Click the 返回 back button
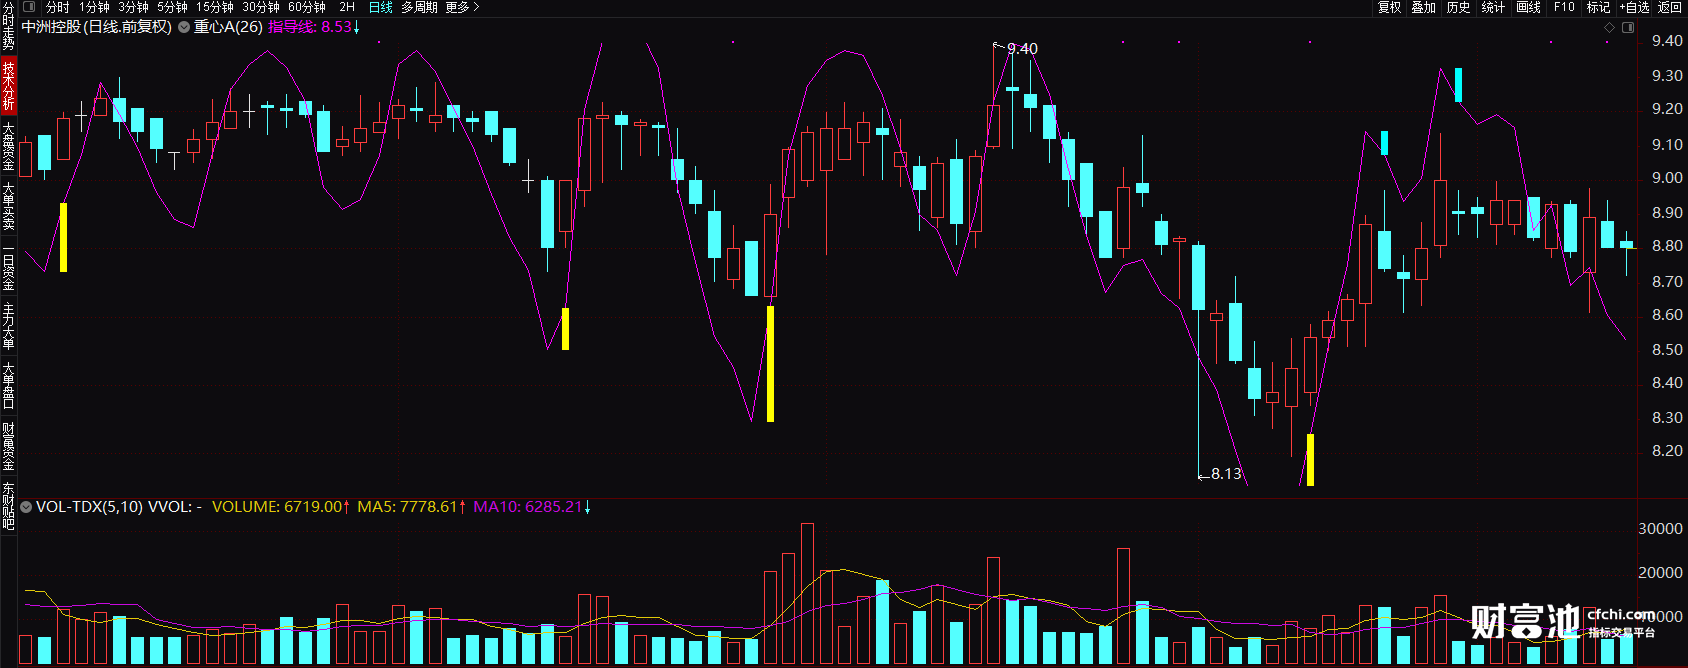 [x=1670, y=7]
